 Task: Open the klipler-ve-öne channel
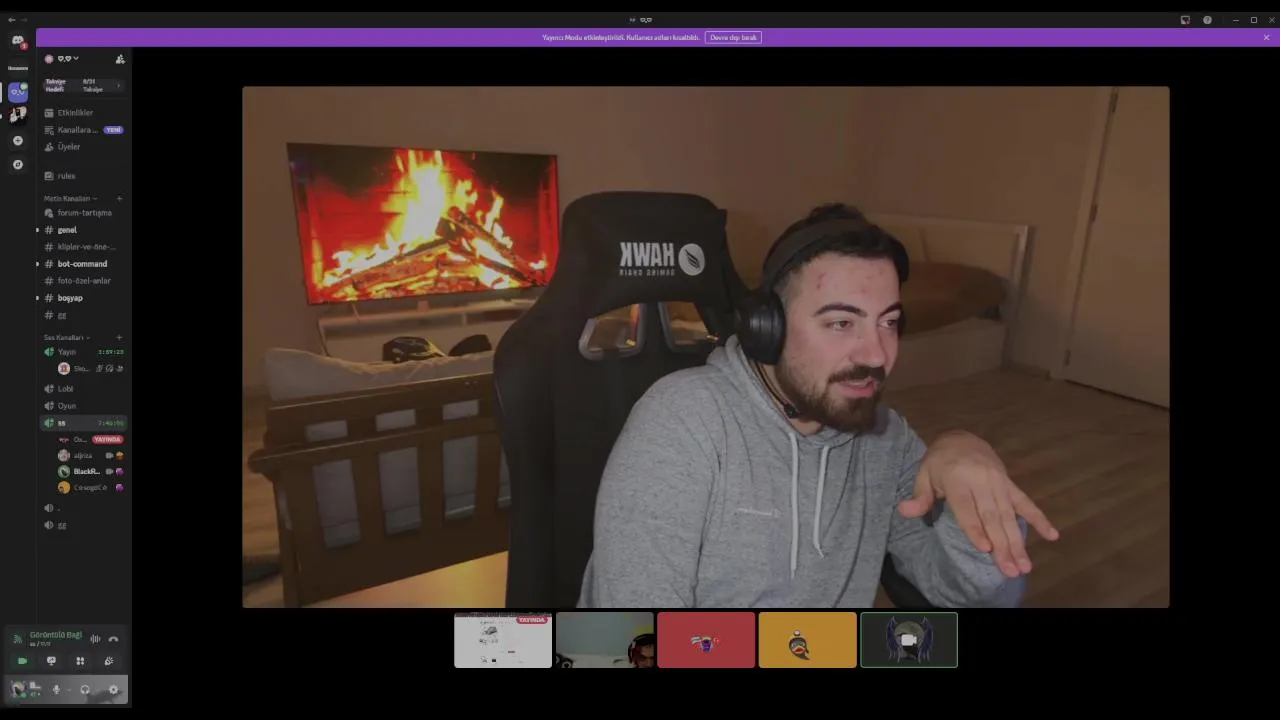[83, 247]
